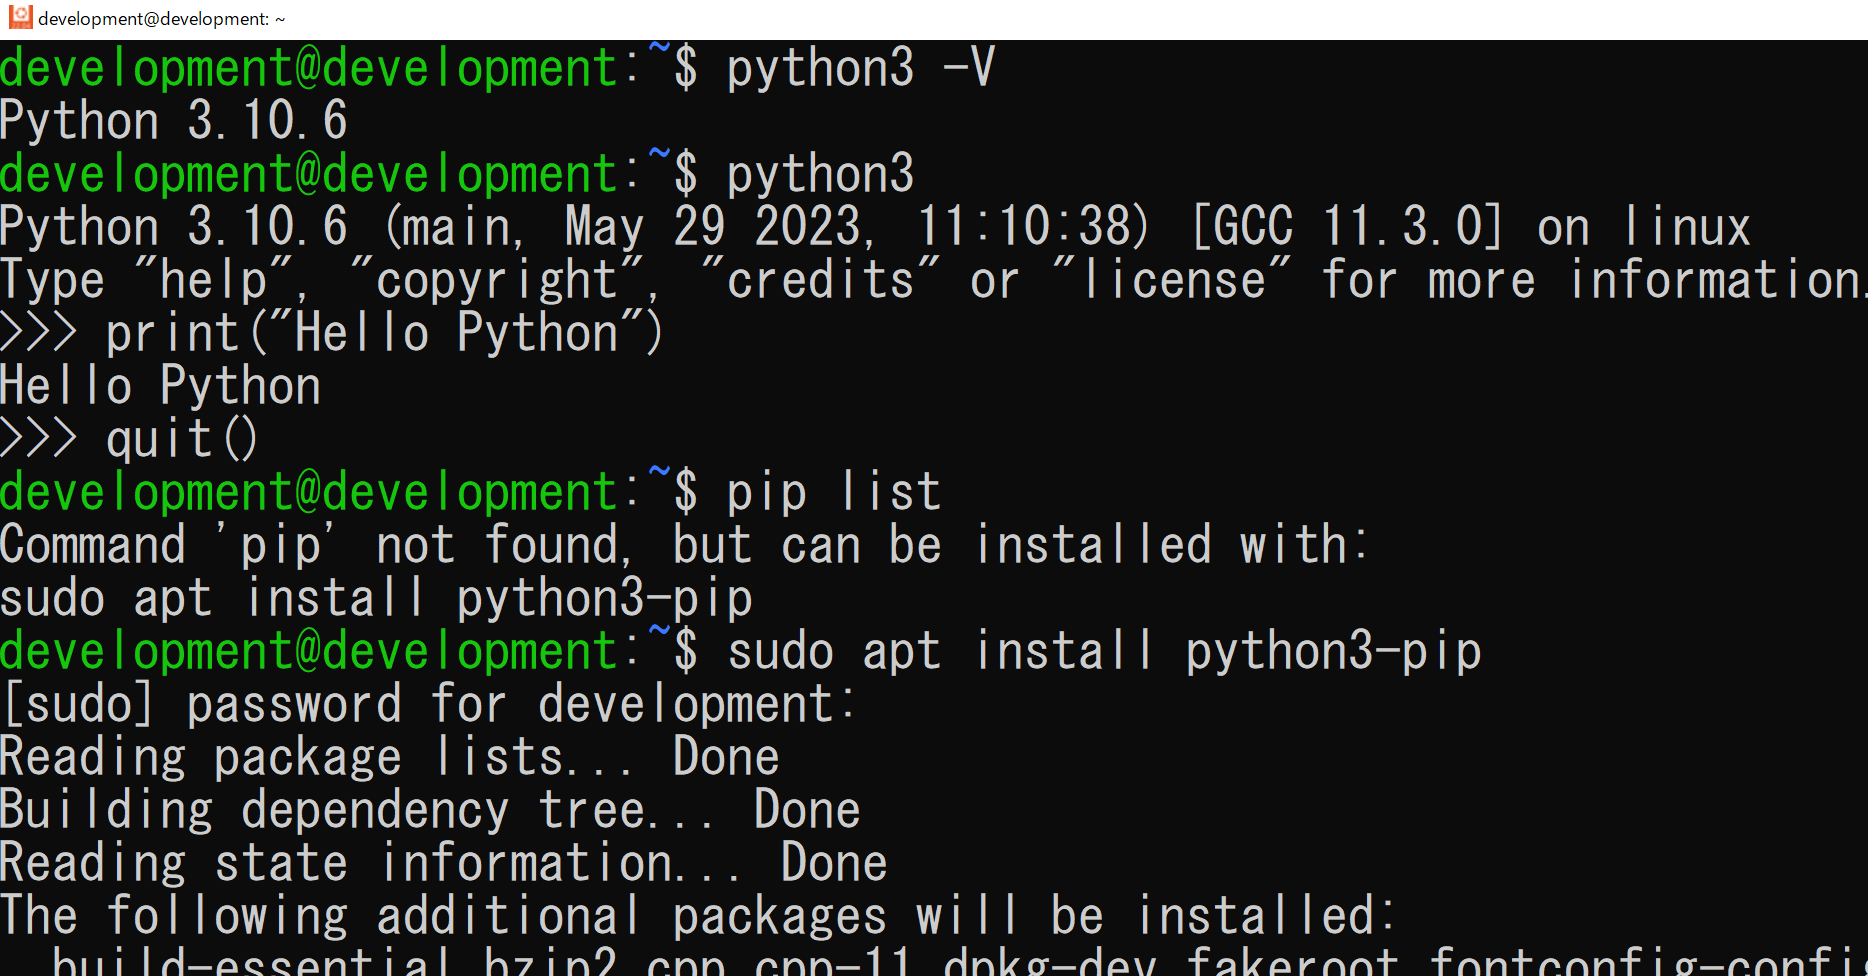Click the 'quit()' command
This screenshot has width=1868, height=976.
pos(182,439)
